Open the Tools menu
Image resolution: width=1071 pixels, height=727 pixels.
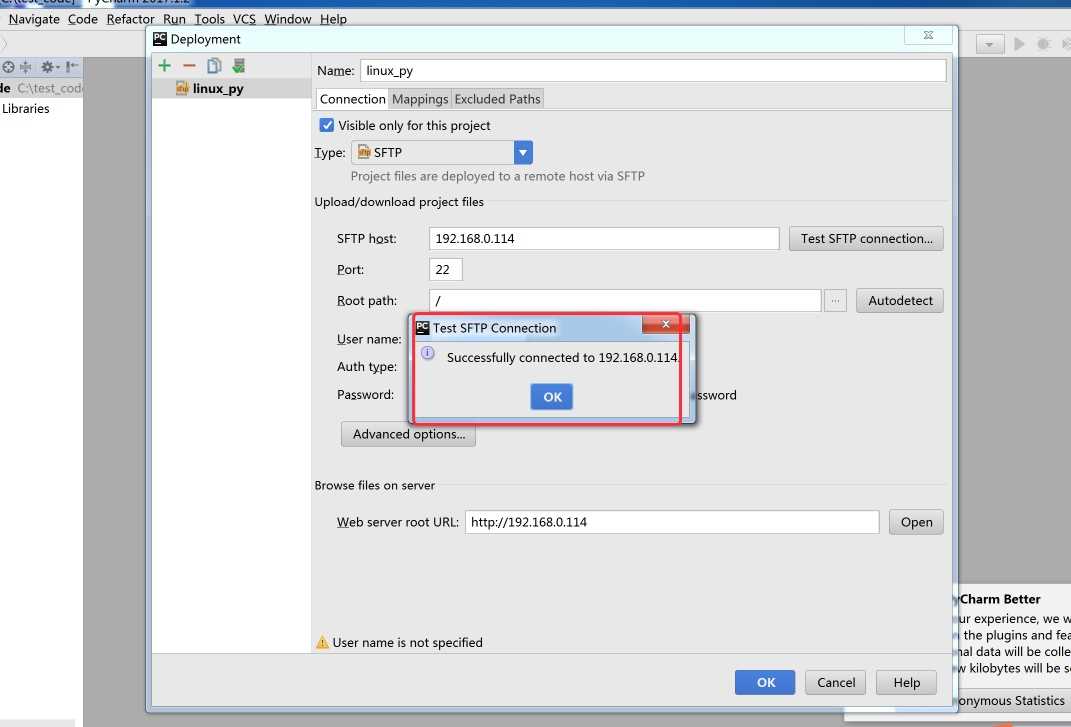point(209,19)
